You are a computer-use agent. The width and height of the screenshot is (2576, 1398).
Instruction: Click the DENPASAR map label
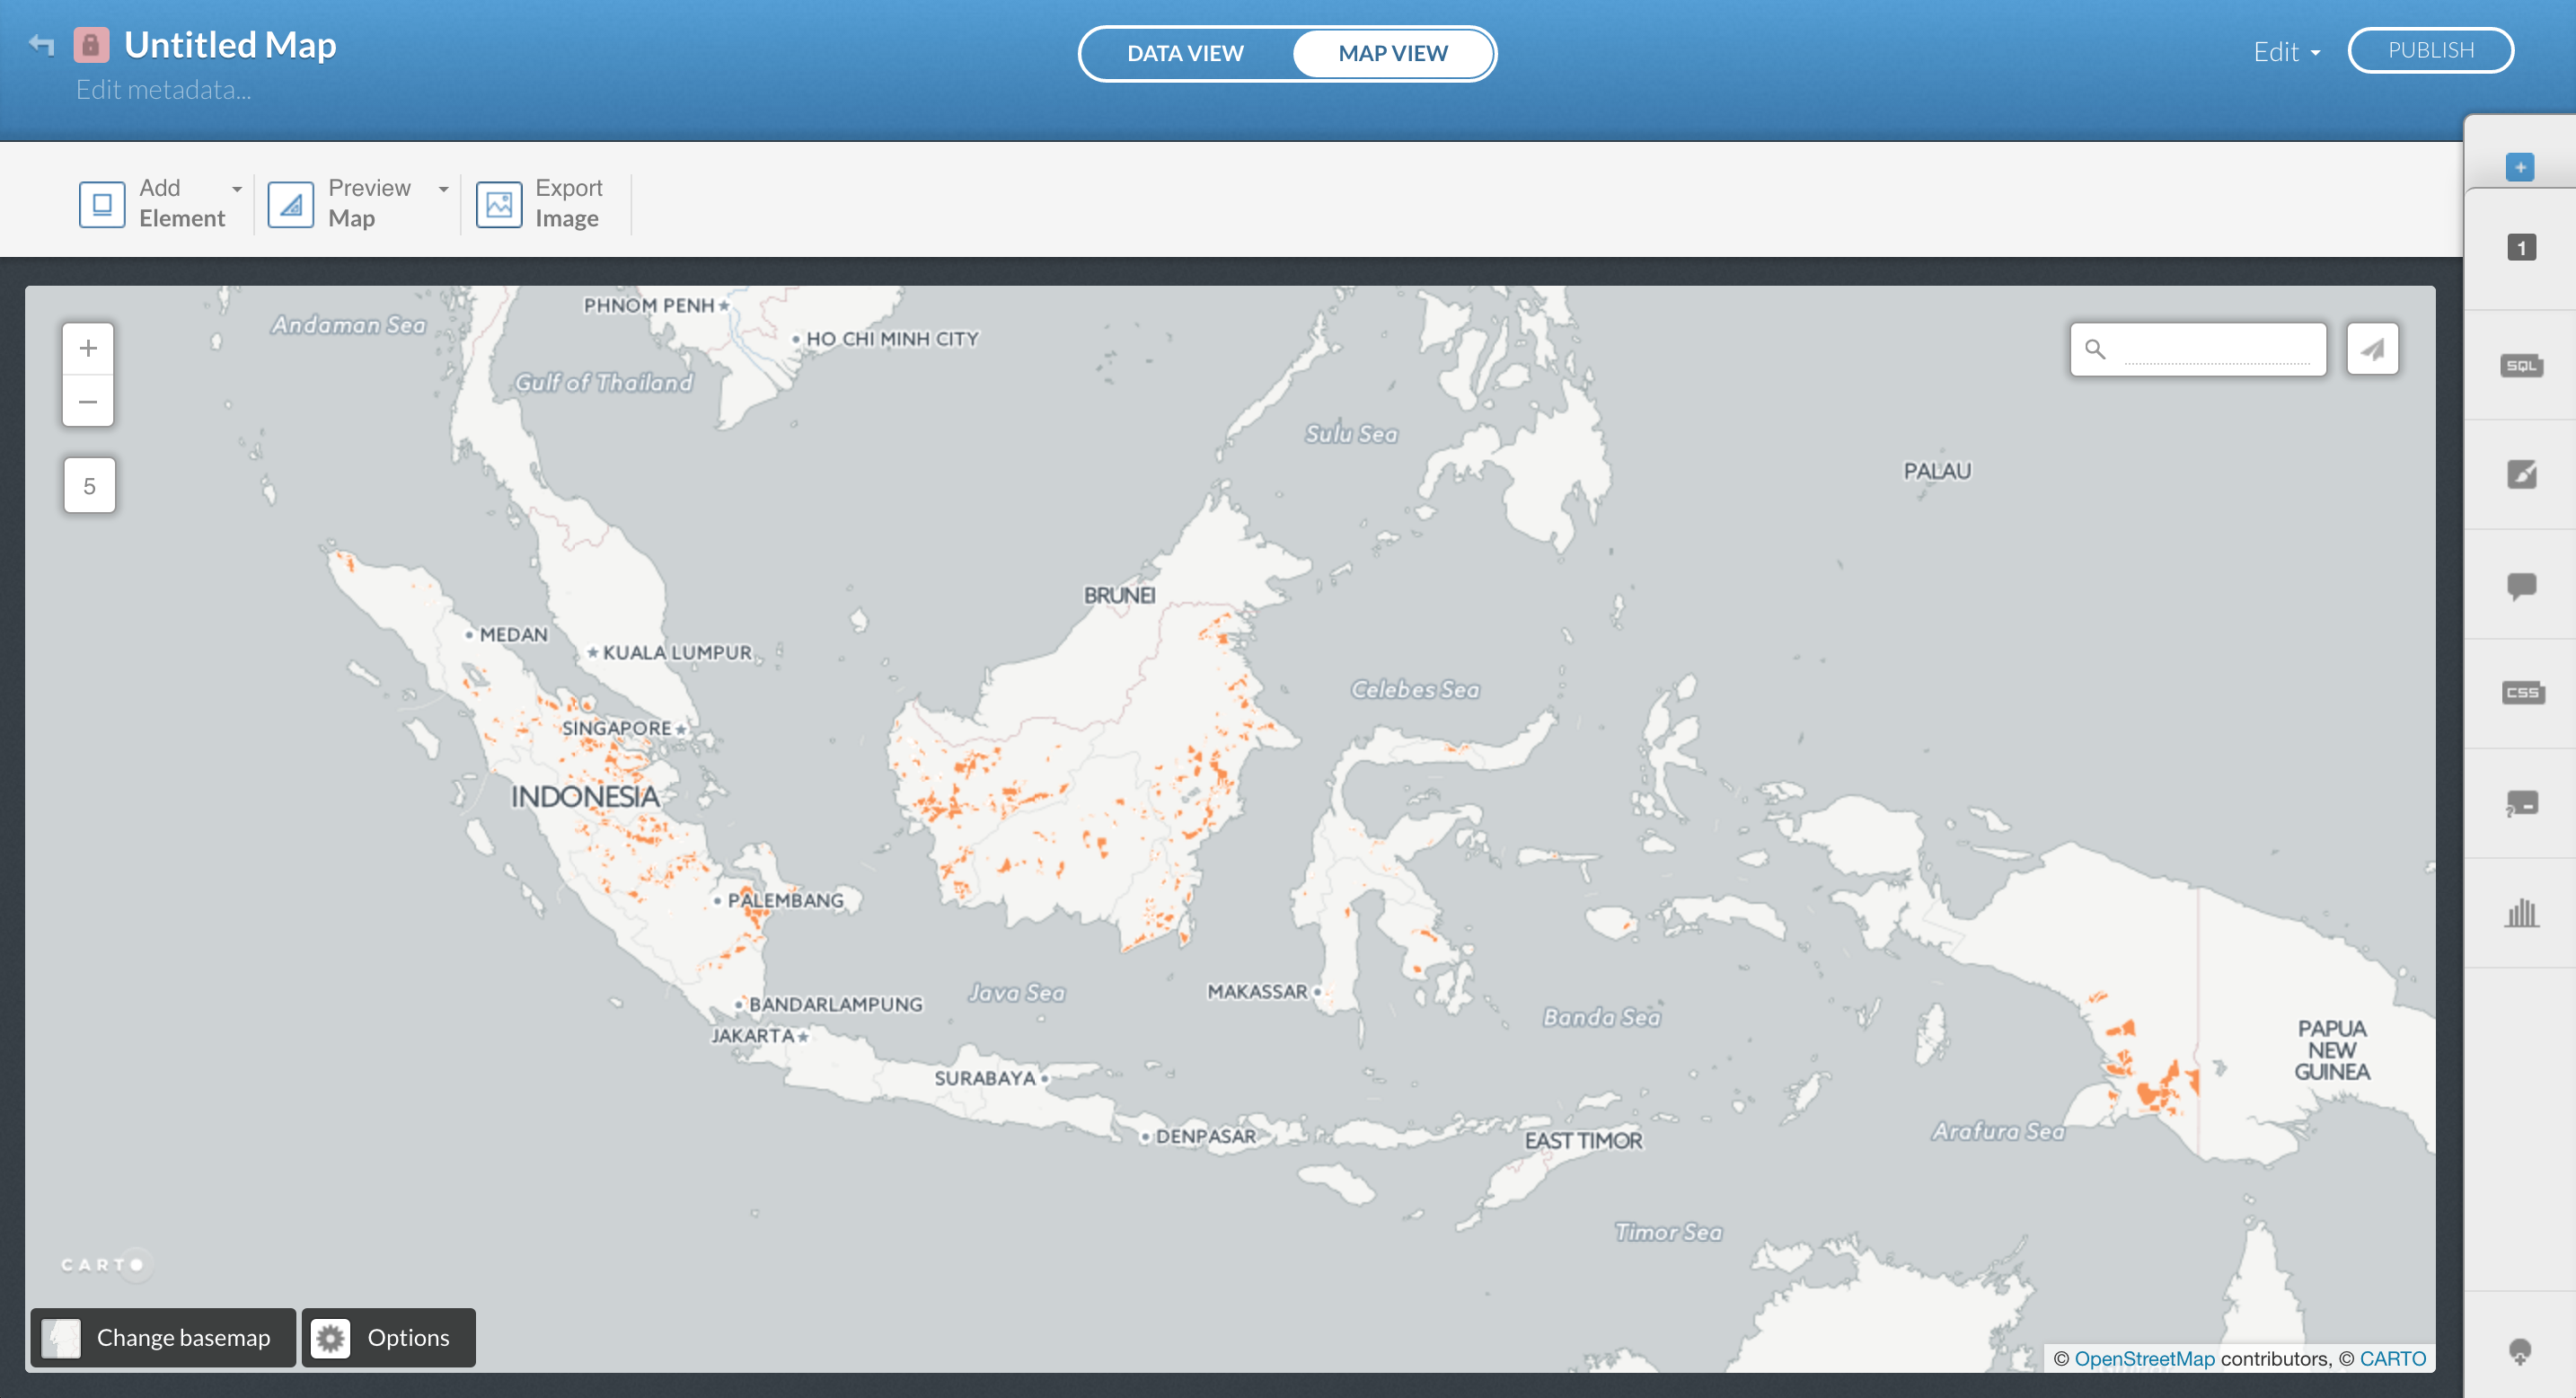tap(1206, 1136)
